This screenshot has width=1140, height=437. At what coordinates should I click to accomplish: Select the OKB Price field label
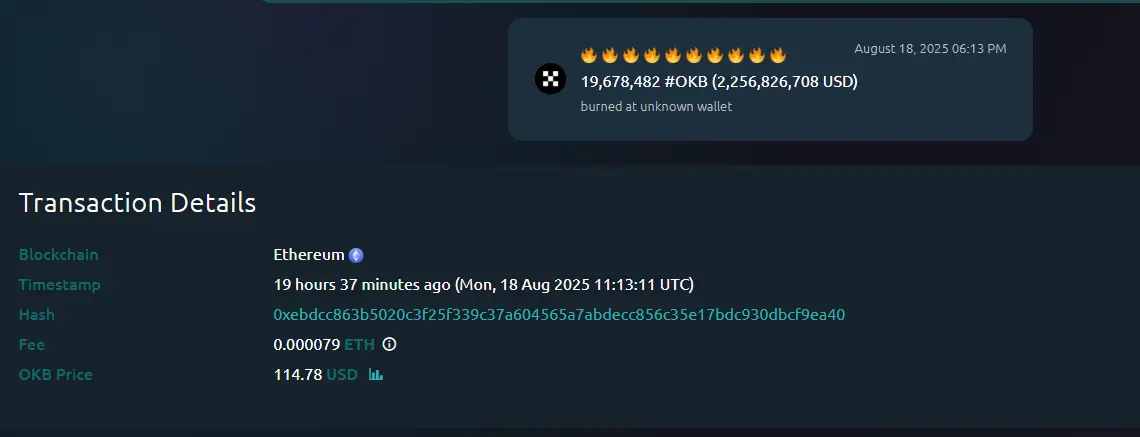[x=55, y=375]
